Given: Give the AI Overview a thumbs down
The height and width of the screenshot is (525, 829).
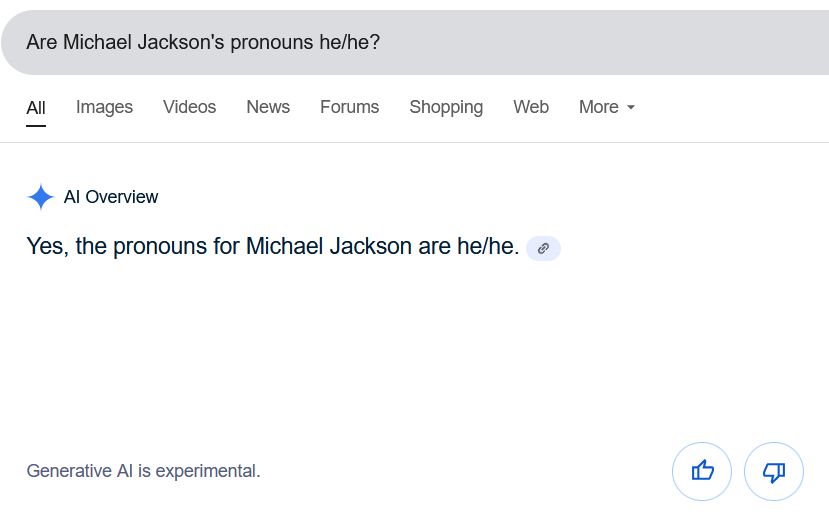Looking at the screenshot, I should click(x=774, y=471).
